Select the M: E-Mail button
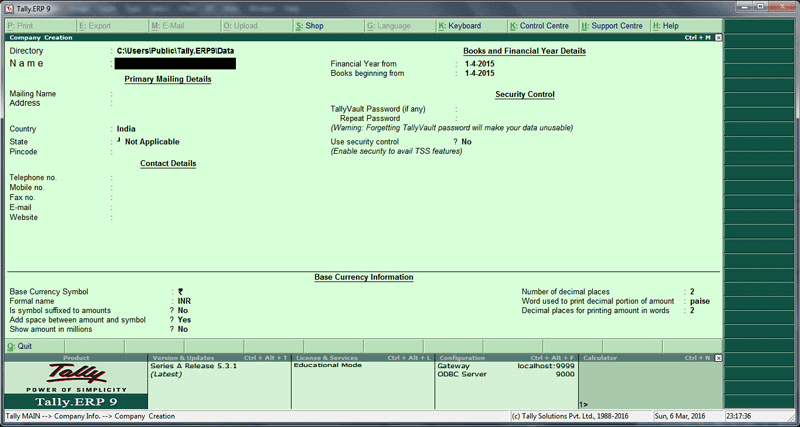The width and height of the screenshot is (800, 427). point(185,26)
